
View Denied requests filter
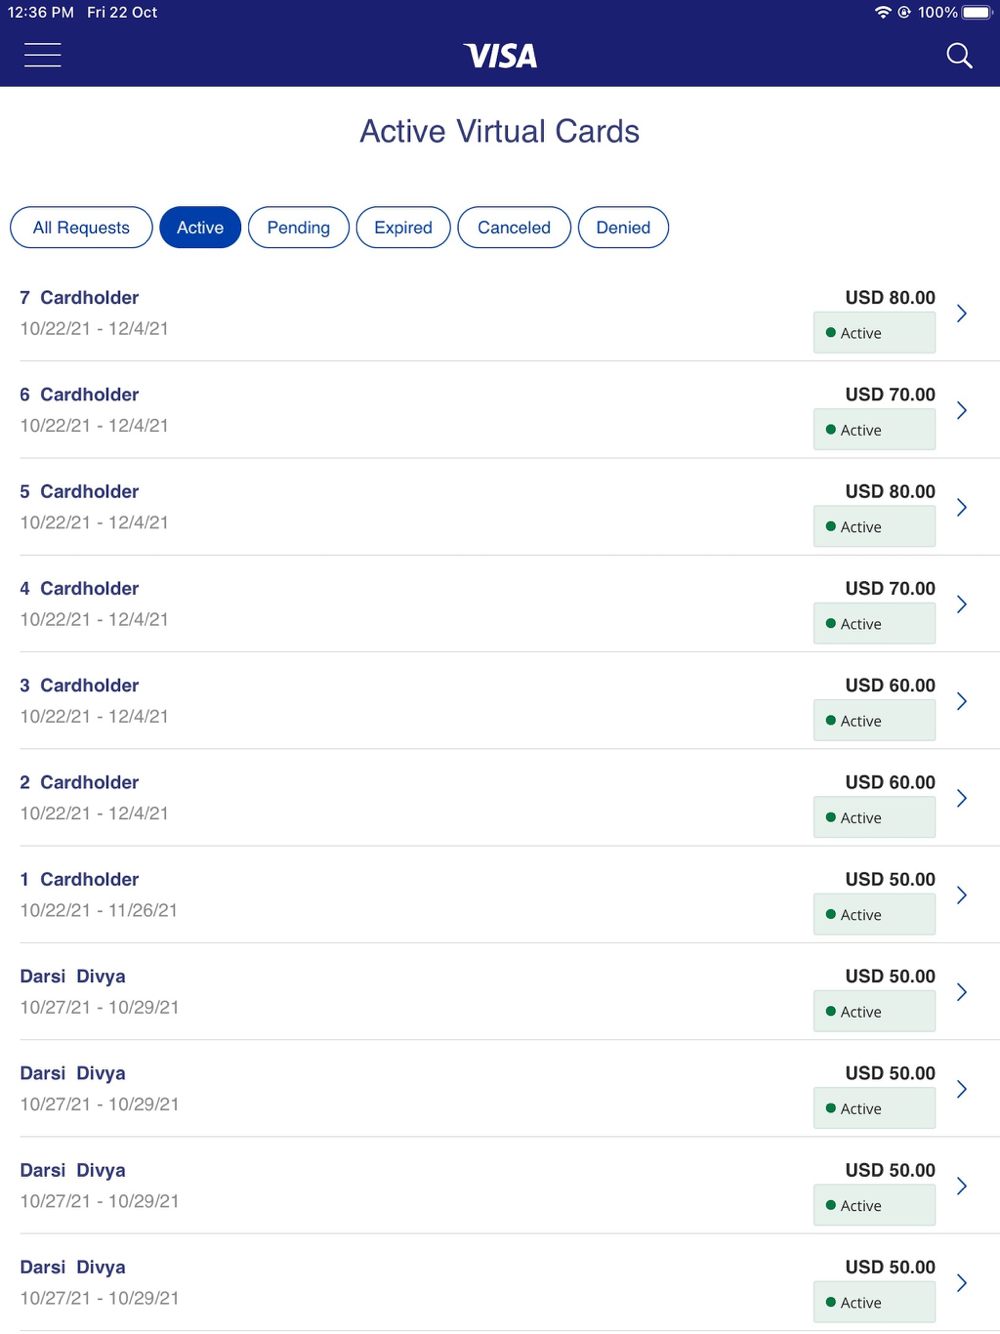coord(623,227)
